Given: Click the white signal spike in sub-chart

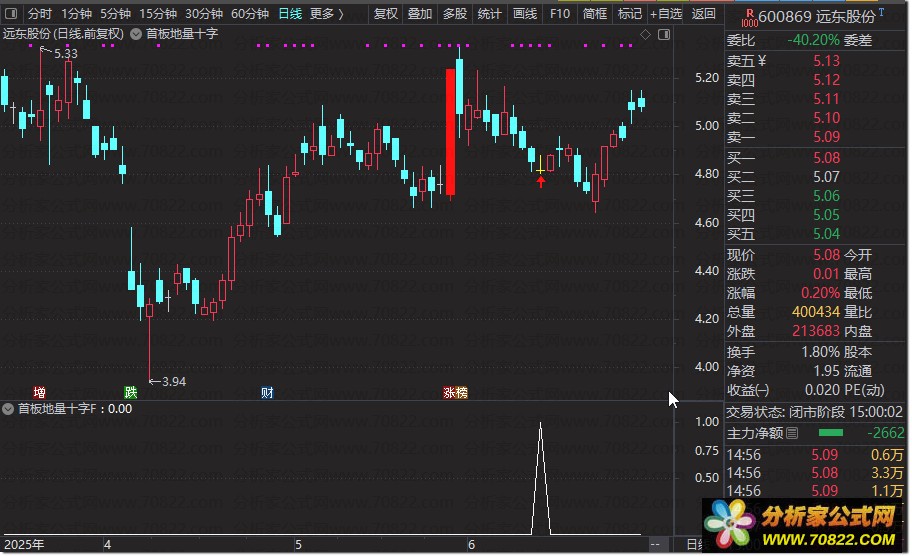Looking at the screenshot, I should point(541,478).
